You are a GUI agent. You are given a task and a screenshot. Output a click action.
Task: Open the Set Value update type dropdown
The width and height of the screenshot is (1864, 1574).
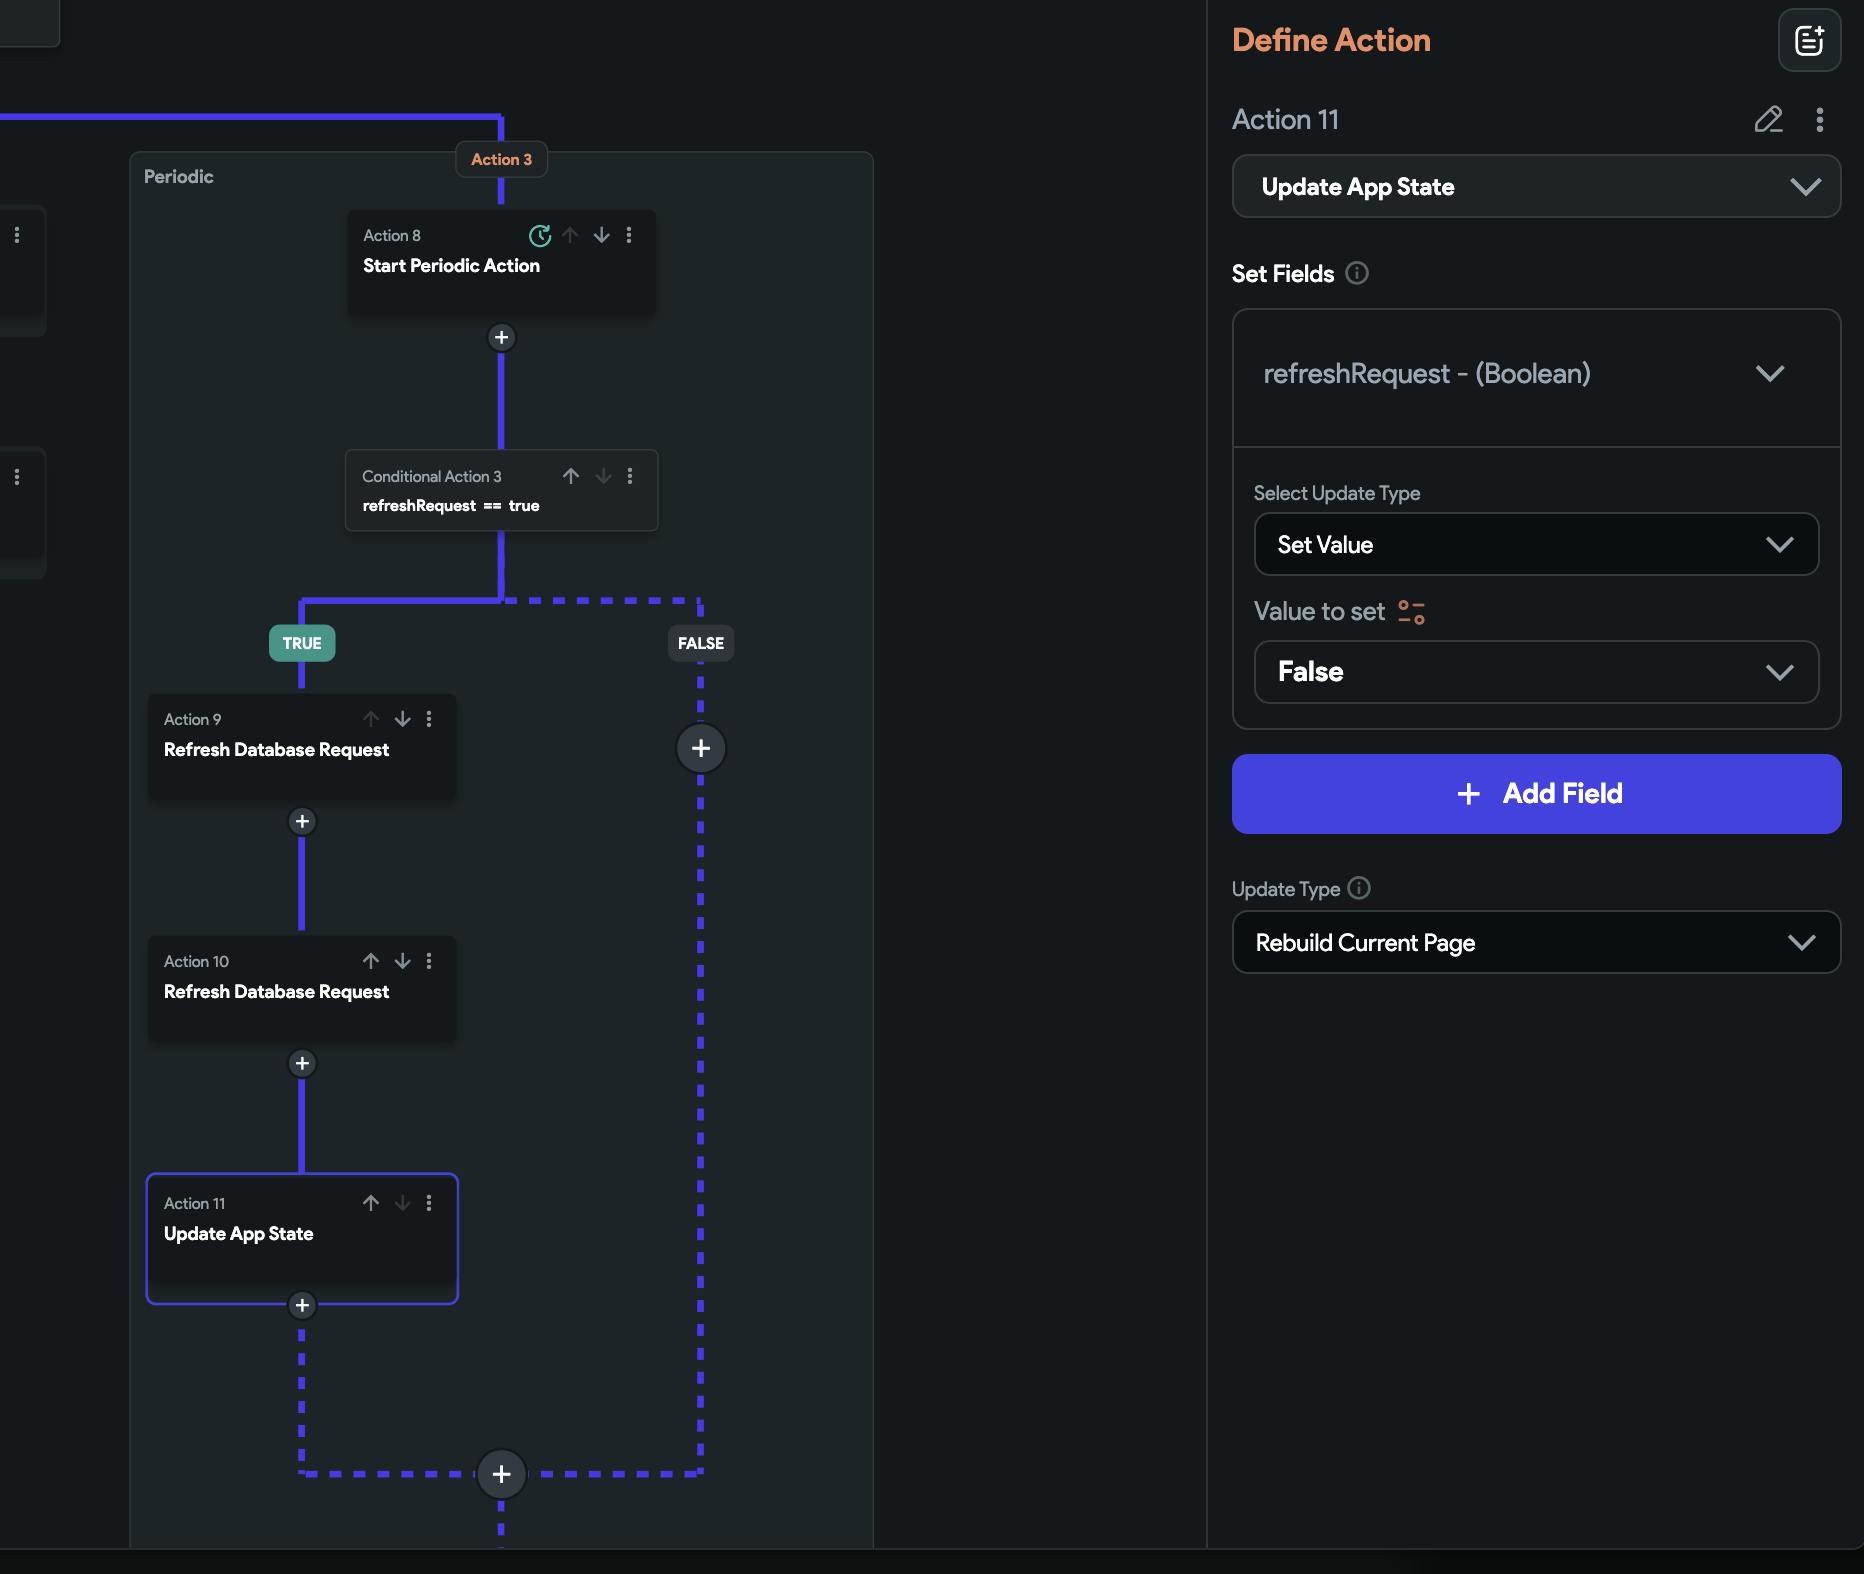point(1535,545)
